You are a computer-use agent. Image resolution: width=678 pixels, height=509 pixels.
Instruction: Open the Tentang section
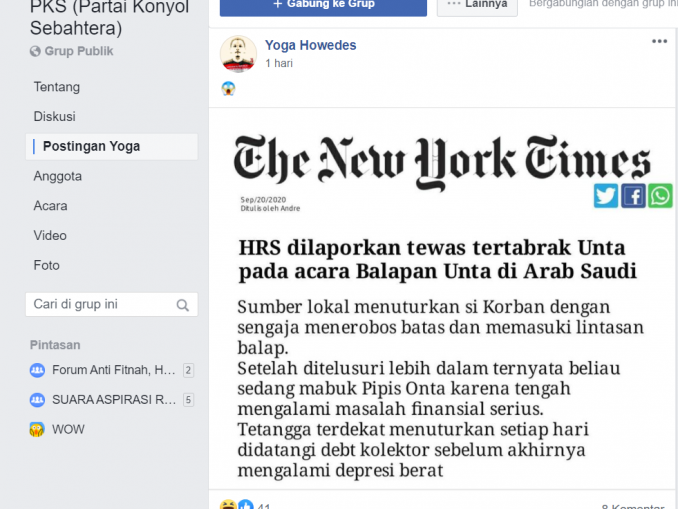click(57, 87)
